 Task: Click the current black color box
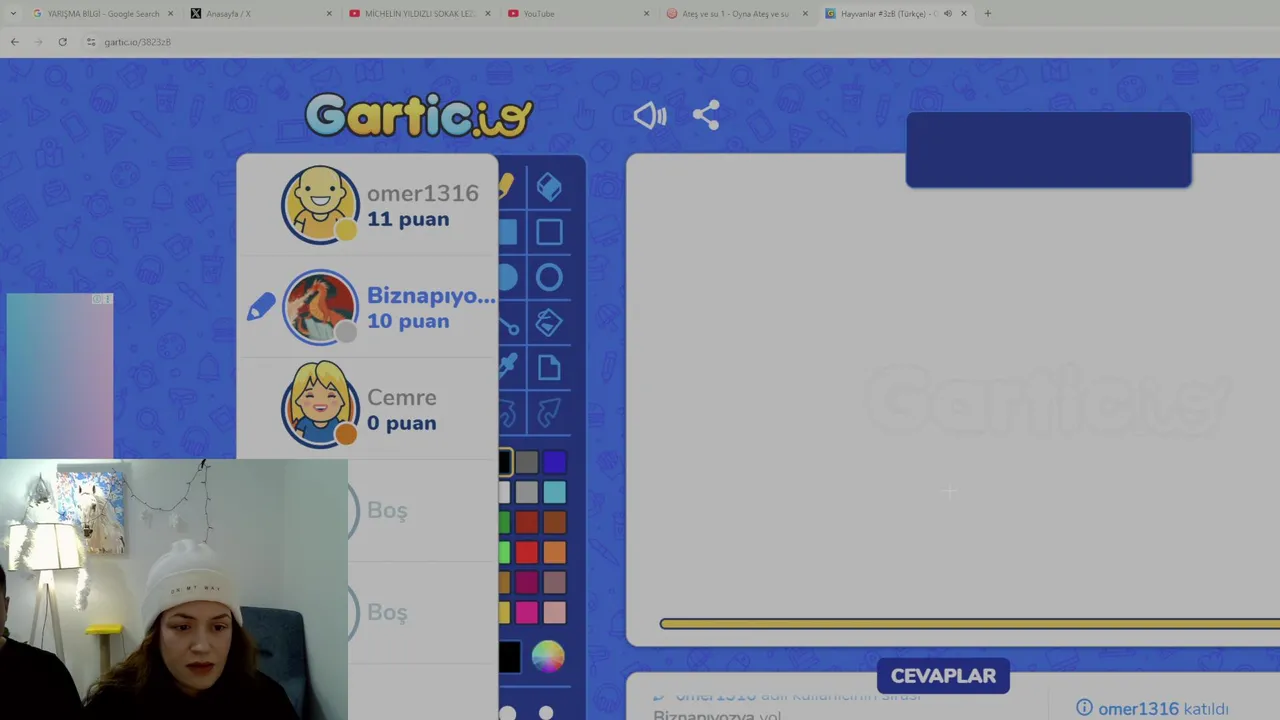click(509, 657)
